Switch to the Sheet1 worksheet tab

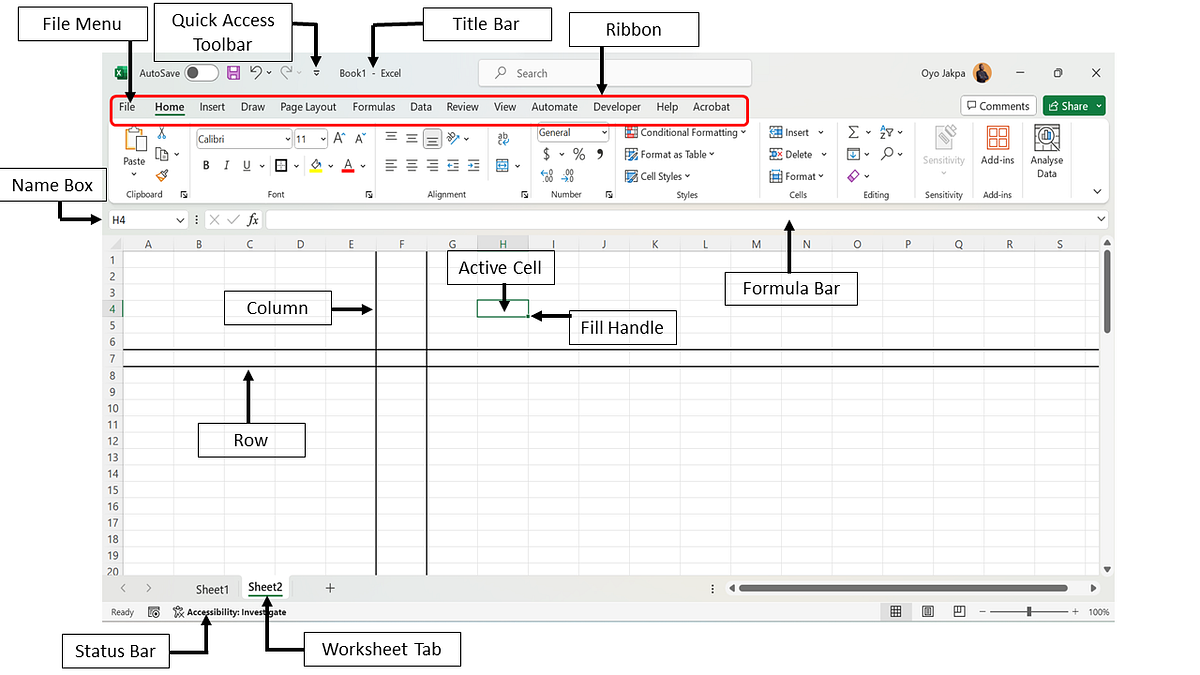tap(213, 588)
